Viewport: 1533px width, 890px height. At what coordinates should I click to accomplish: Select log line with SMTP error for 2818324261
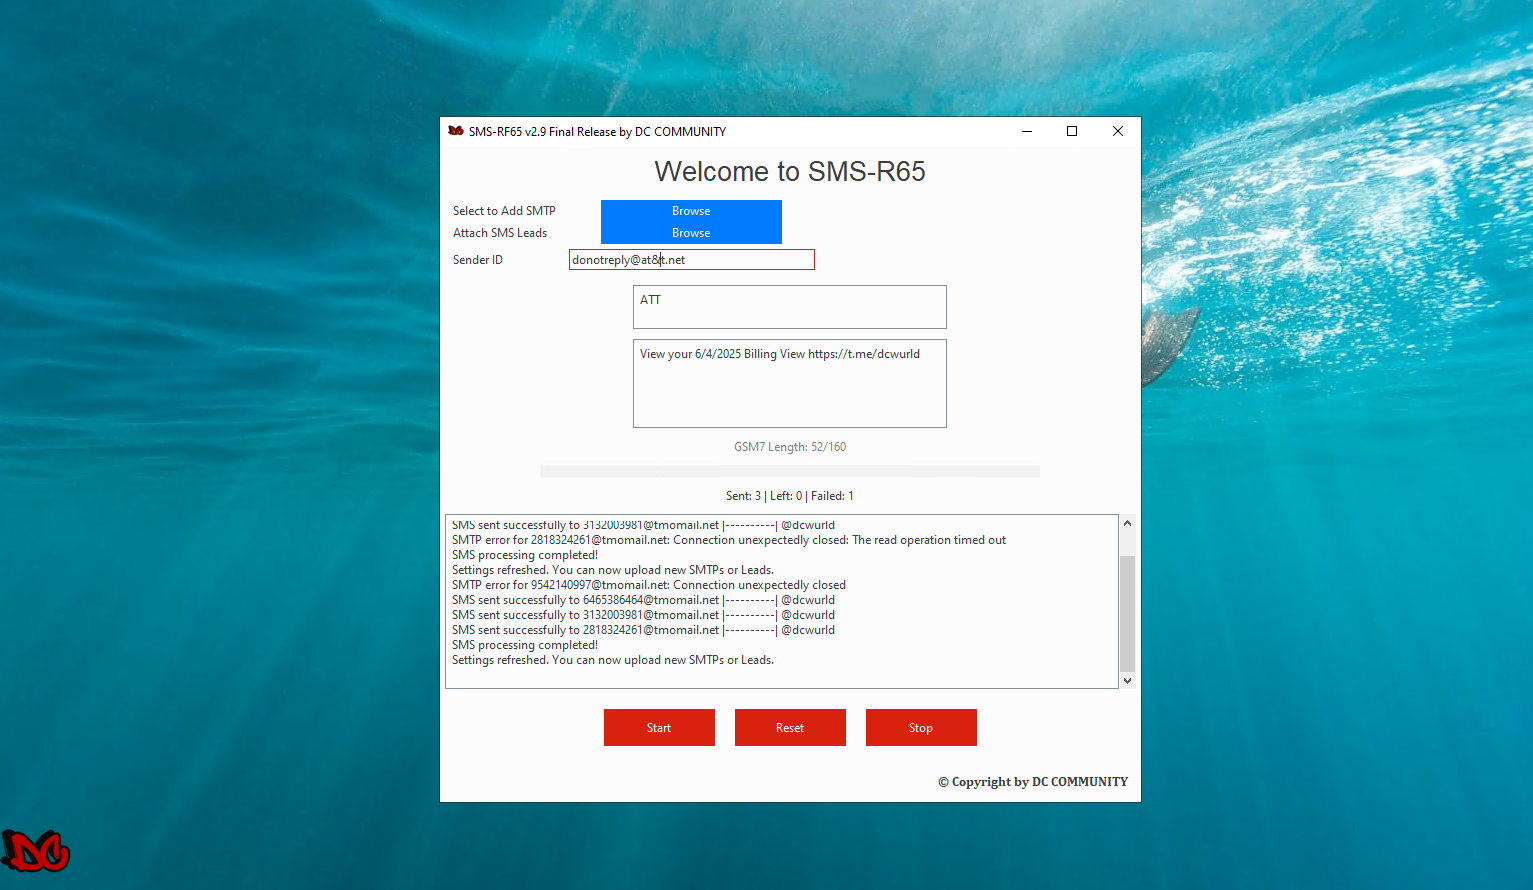click(729, 540)
